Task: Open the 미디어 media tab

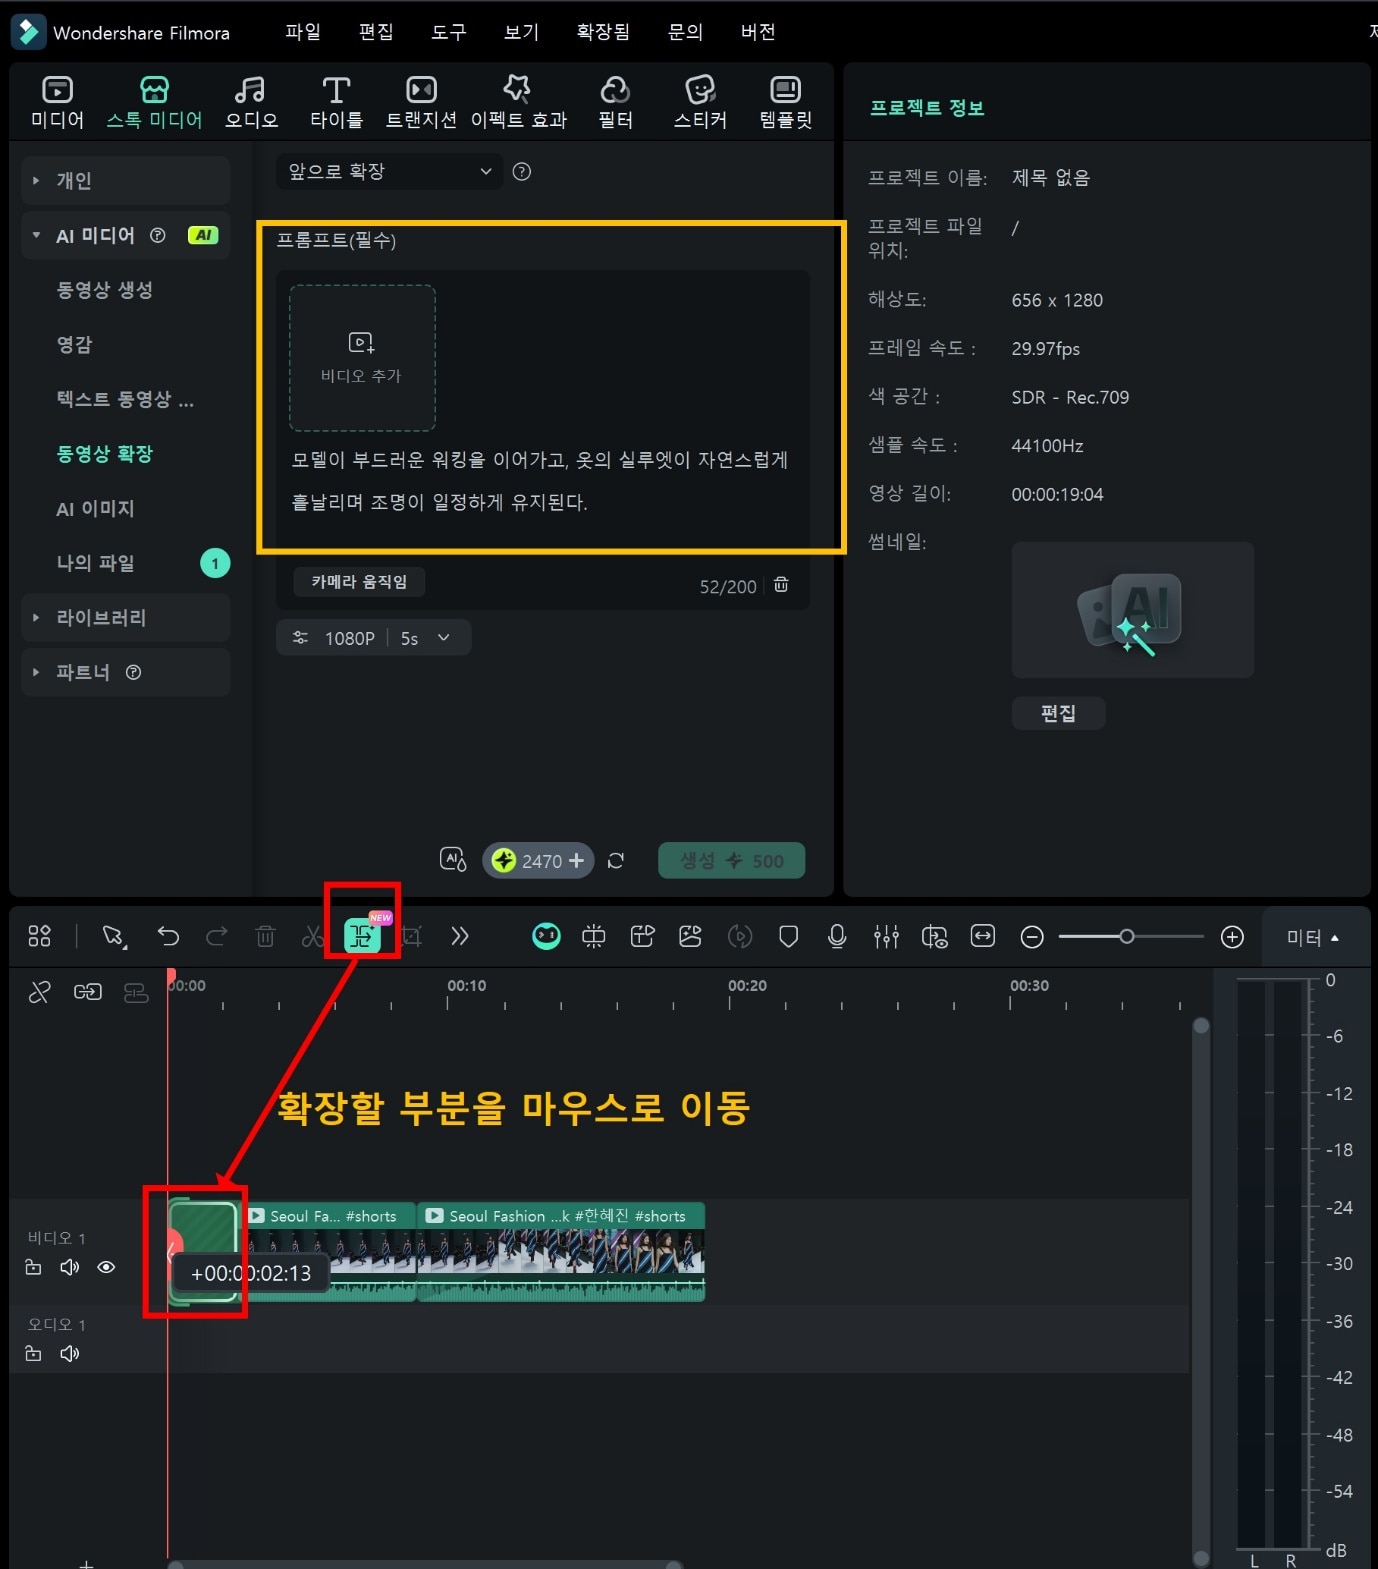Action: coord(57,103)
